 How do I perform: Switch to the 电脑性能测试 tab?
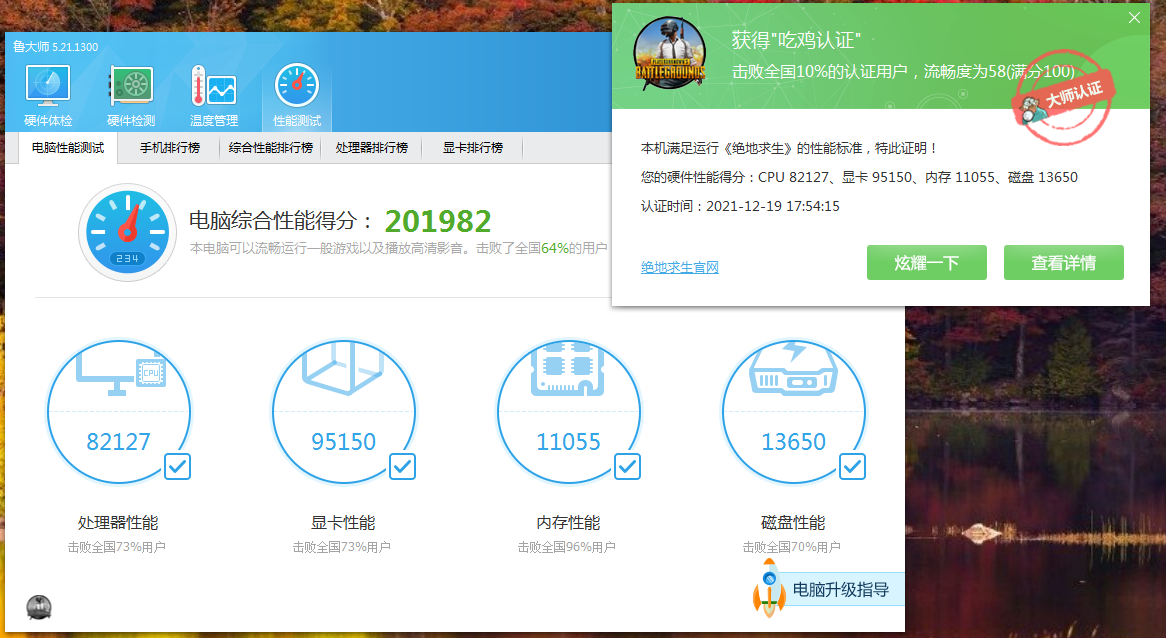(68, 148)
